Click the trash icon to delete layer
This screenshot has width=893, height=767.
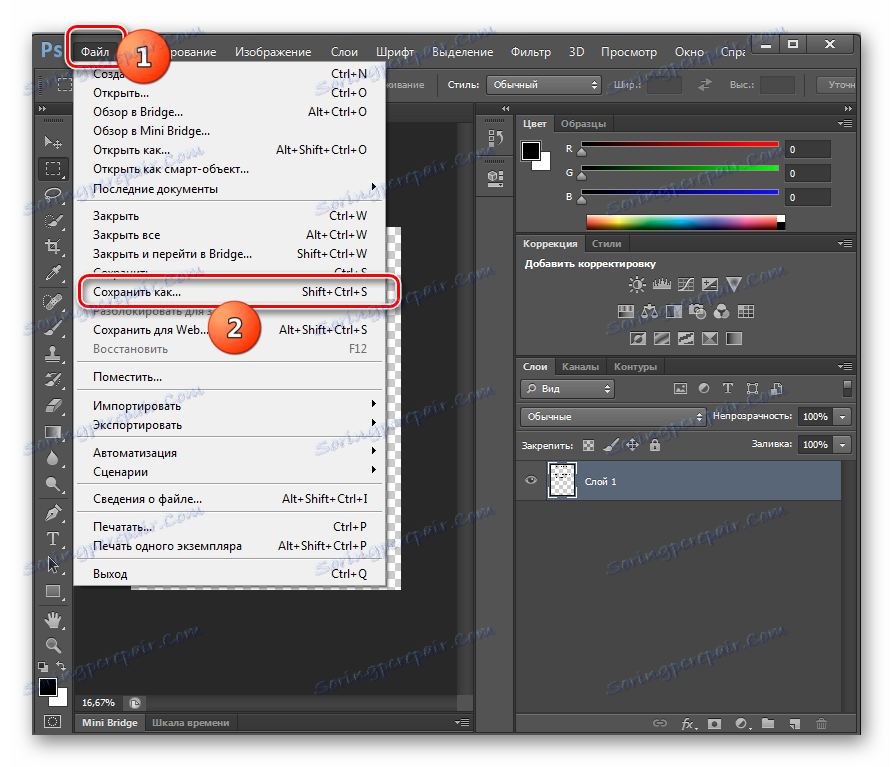click(x=821, y=724)
